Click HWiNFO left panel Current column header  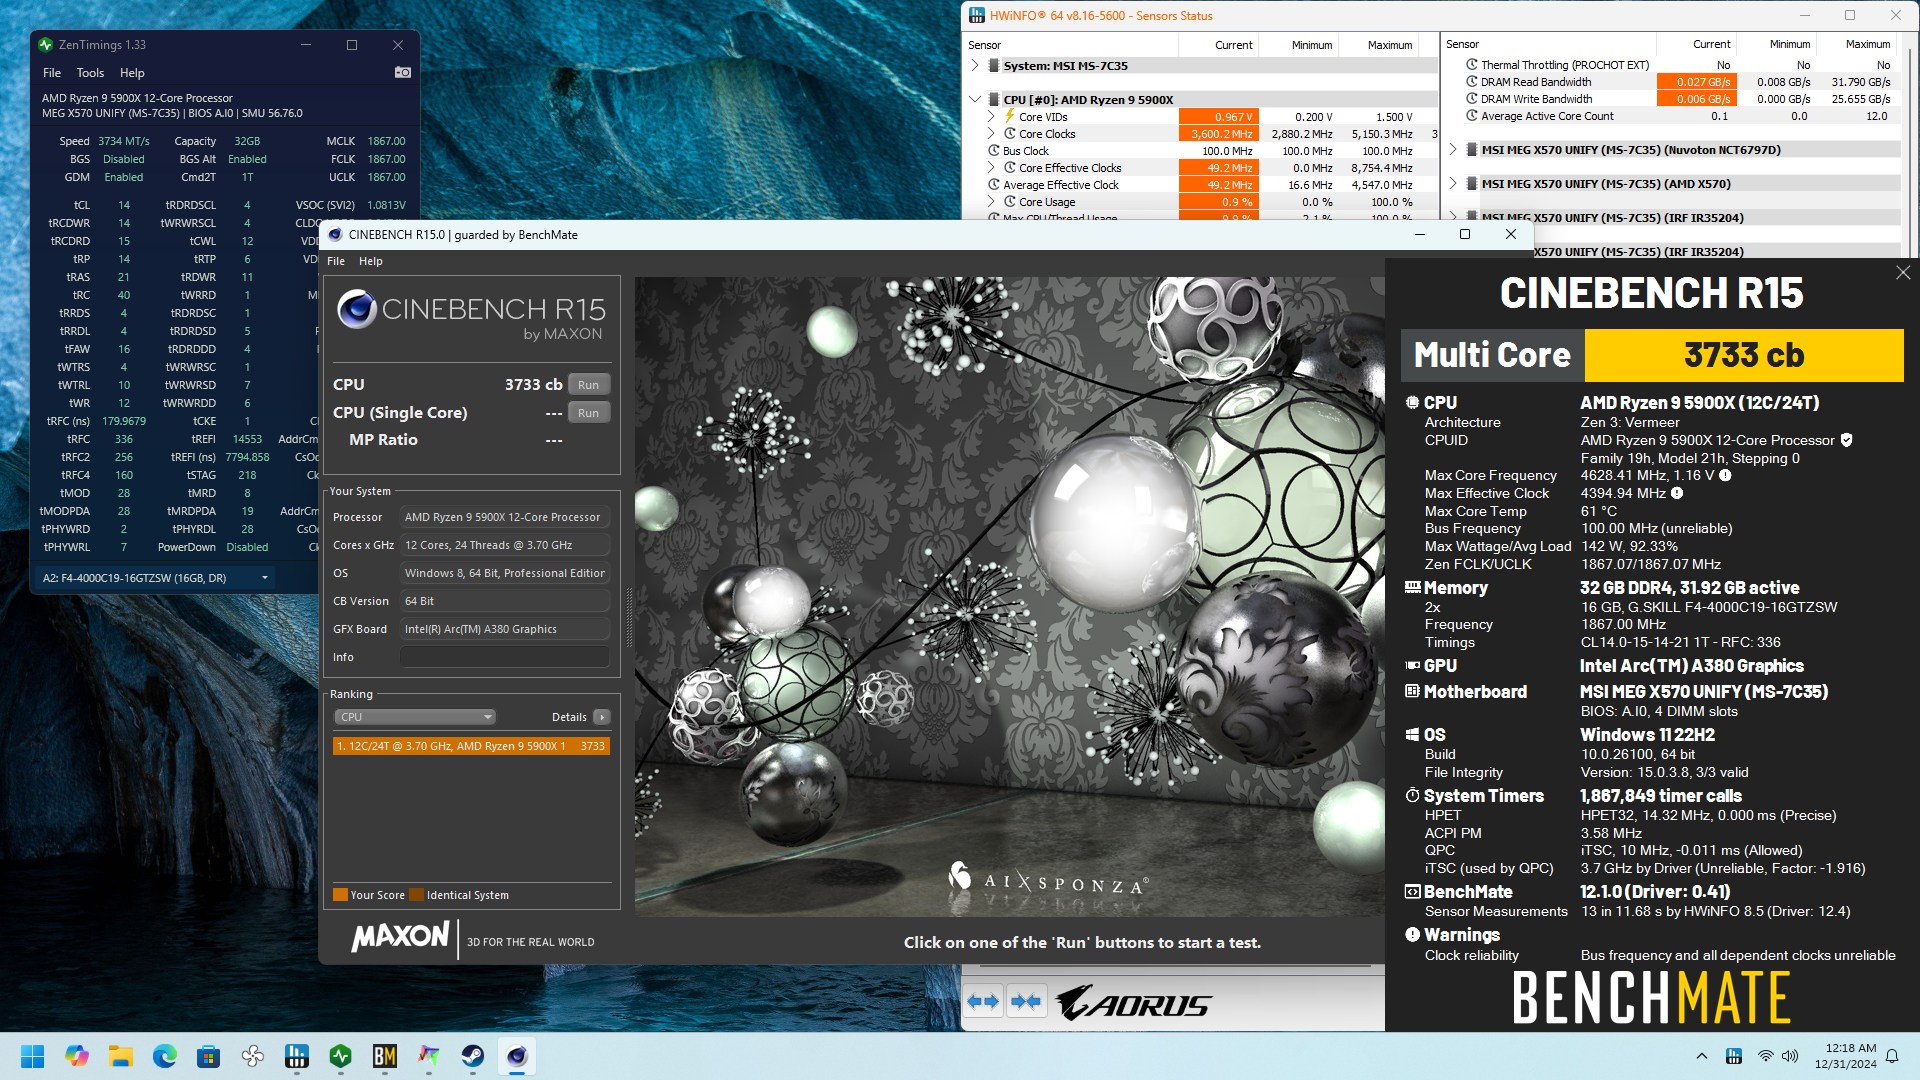[x=1218, y=45]
